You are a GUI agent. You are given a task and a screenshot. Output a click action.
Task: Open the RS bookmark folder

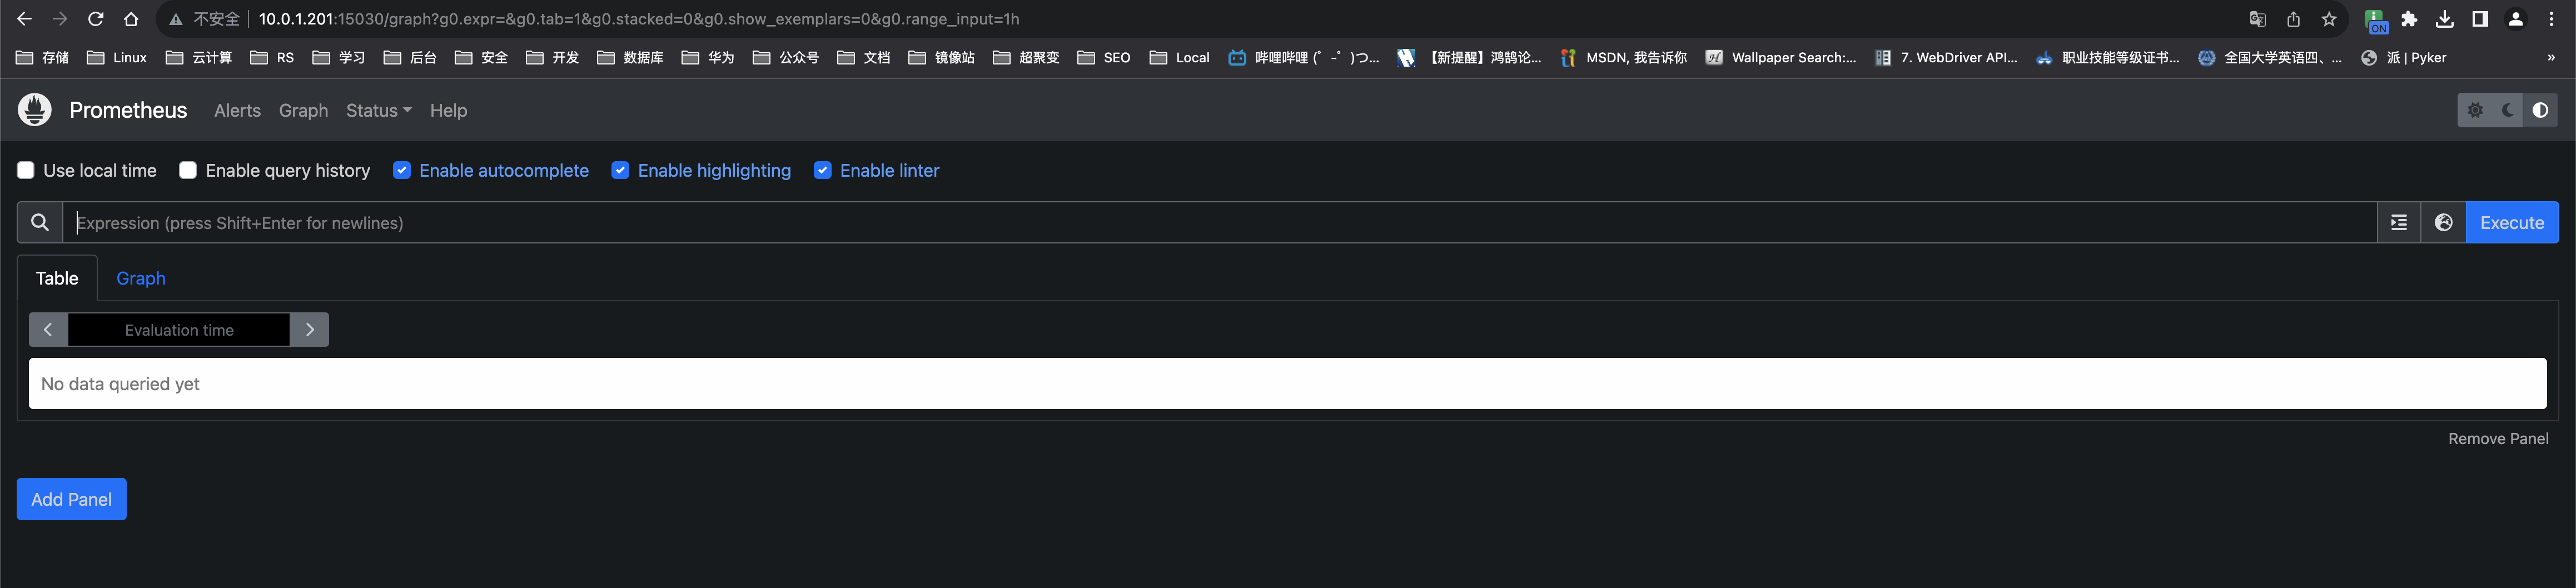pyautogui.click(x=272, y=58)
